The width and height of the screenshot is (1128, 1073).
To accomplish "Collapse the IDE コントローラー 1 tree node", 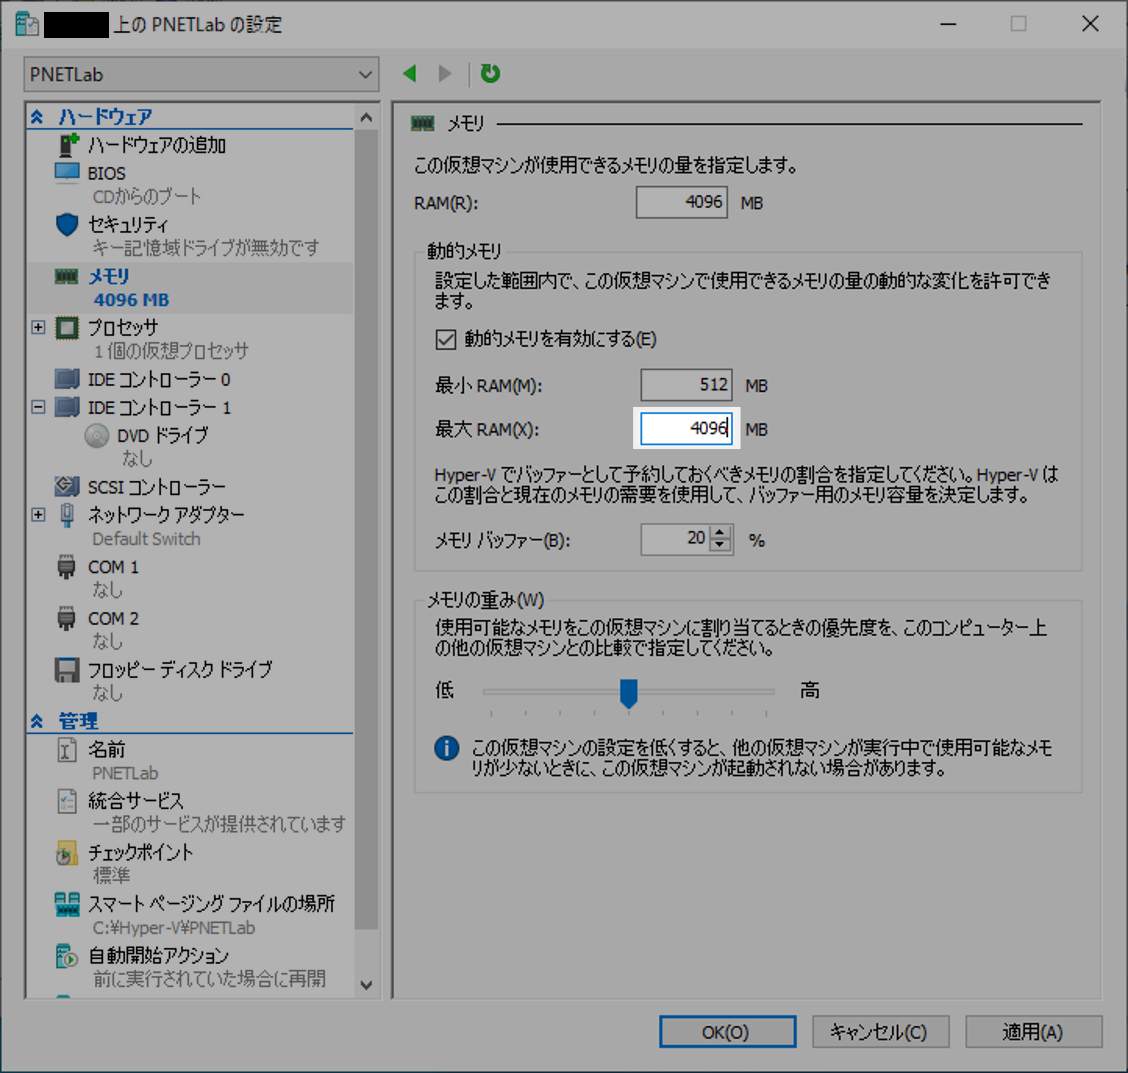I will point(37,407).
